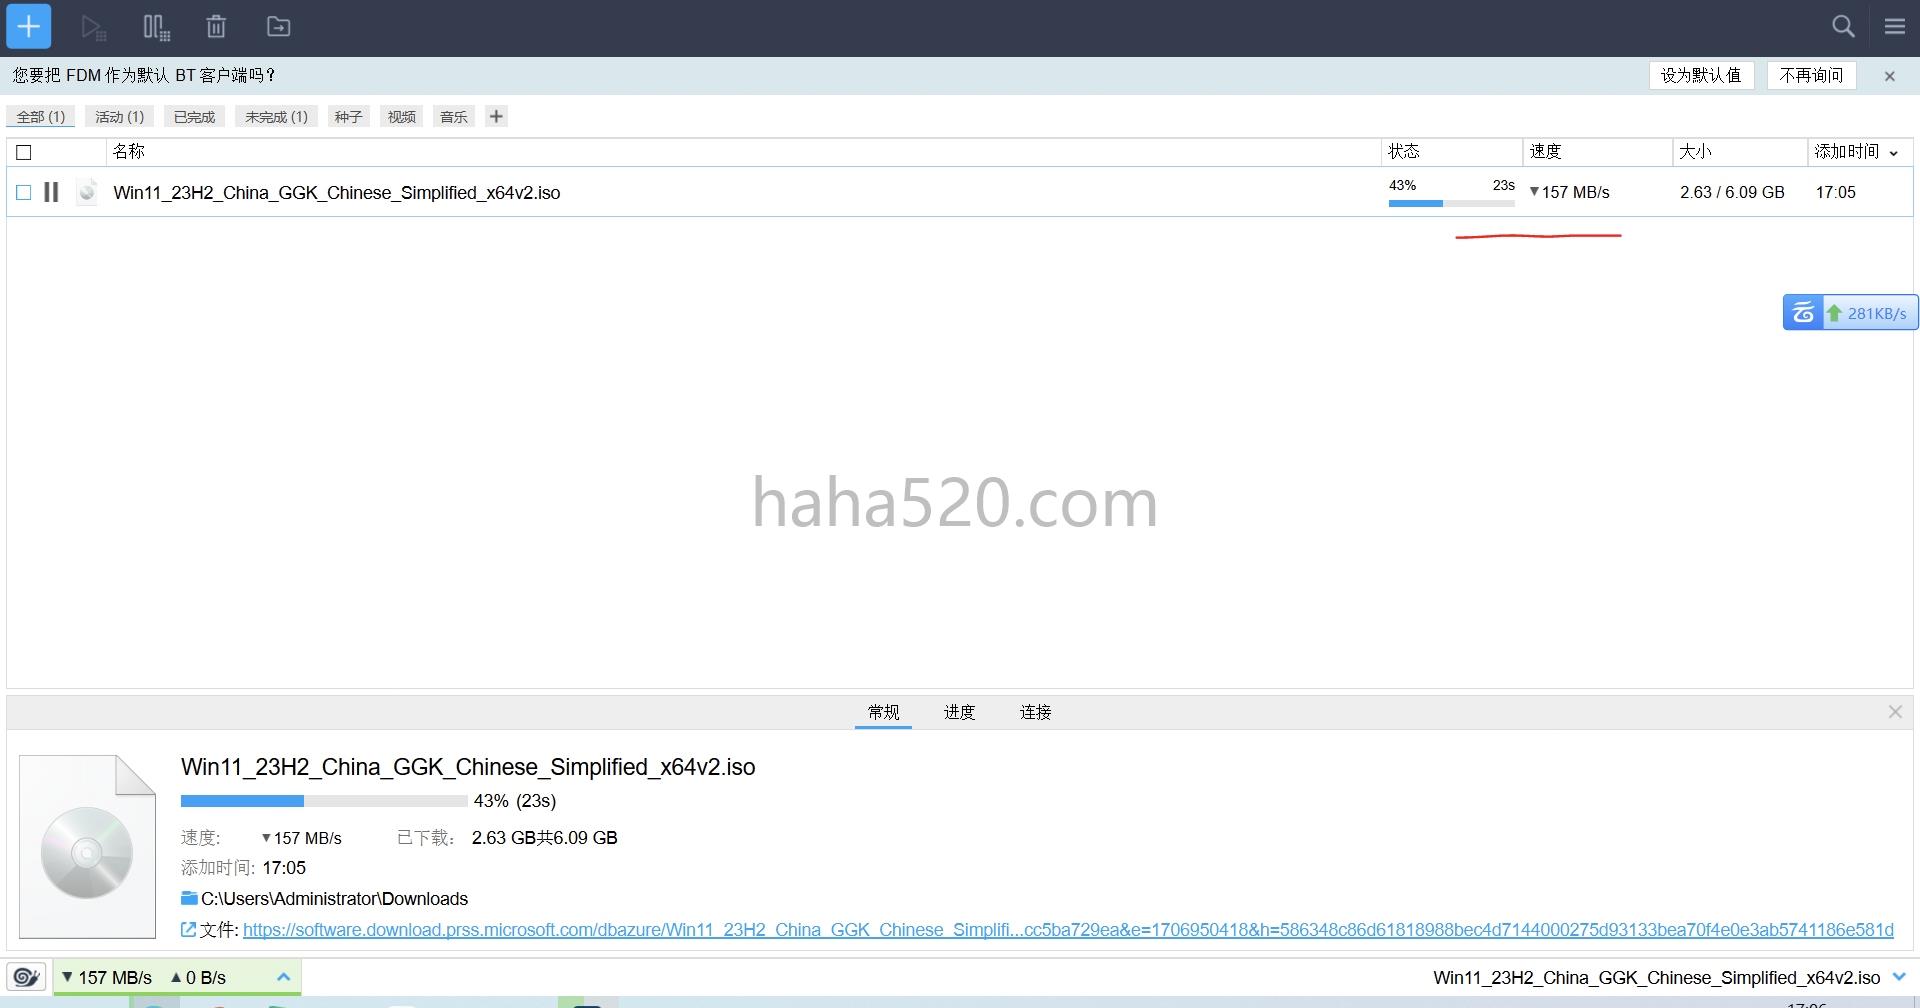Add a new download with plus button

tap(29, 27)
